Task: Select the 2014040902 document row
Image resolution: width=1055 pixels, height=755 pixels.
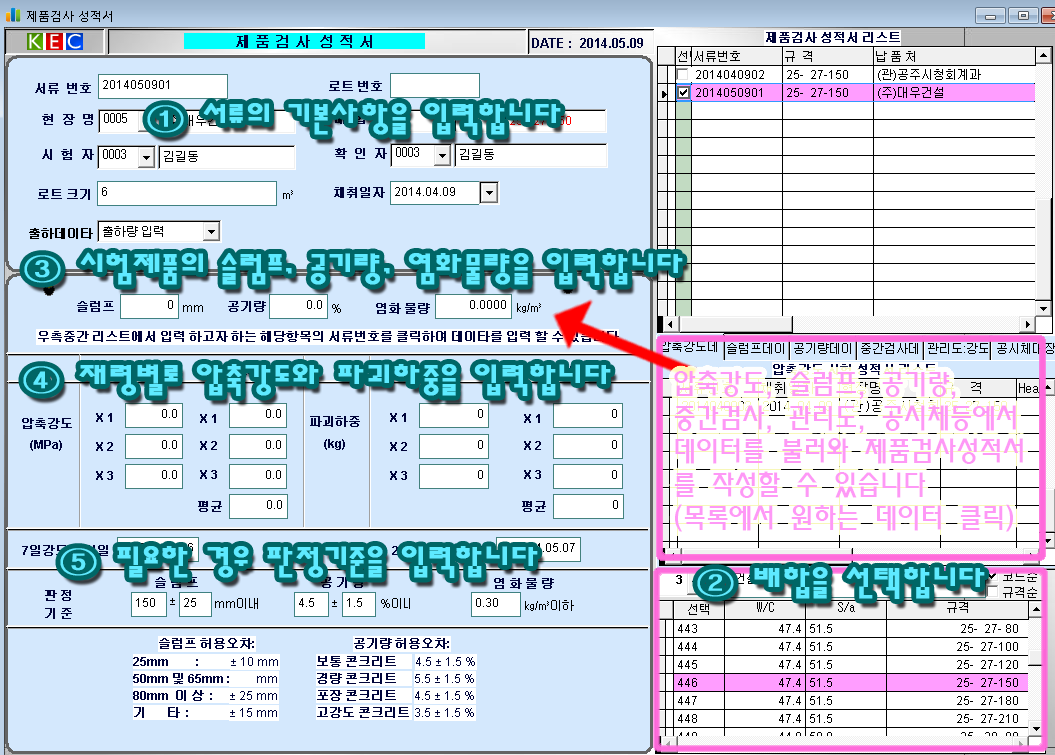Action: (x=855, y=75)
